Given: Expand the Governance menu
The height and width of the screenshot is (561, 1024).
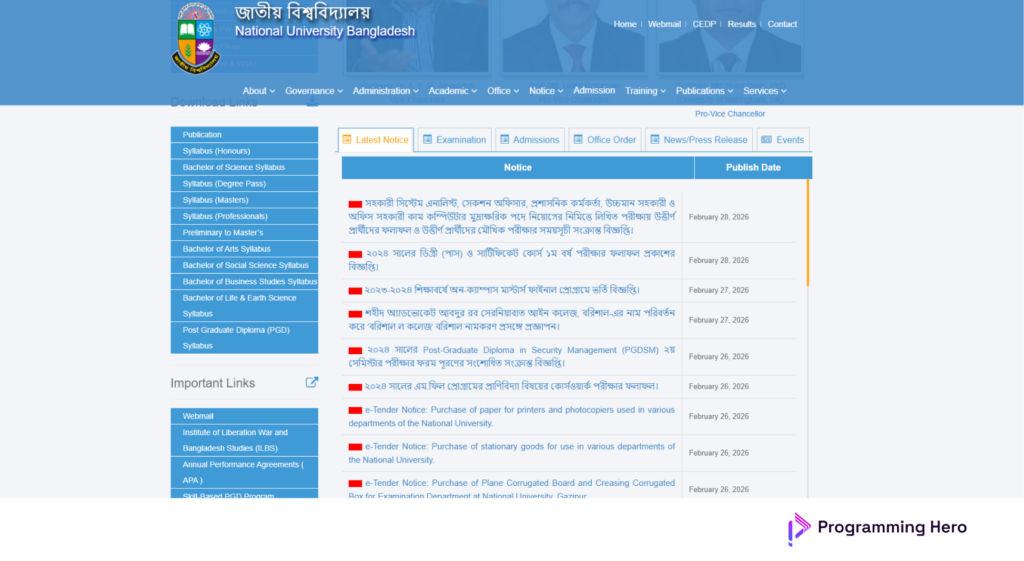Looking at the screenshot, I should [x=313, y=91].
